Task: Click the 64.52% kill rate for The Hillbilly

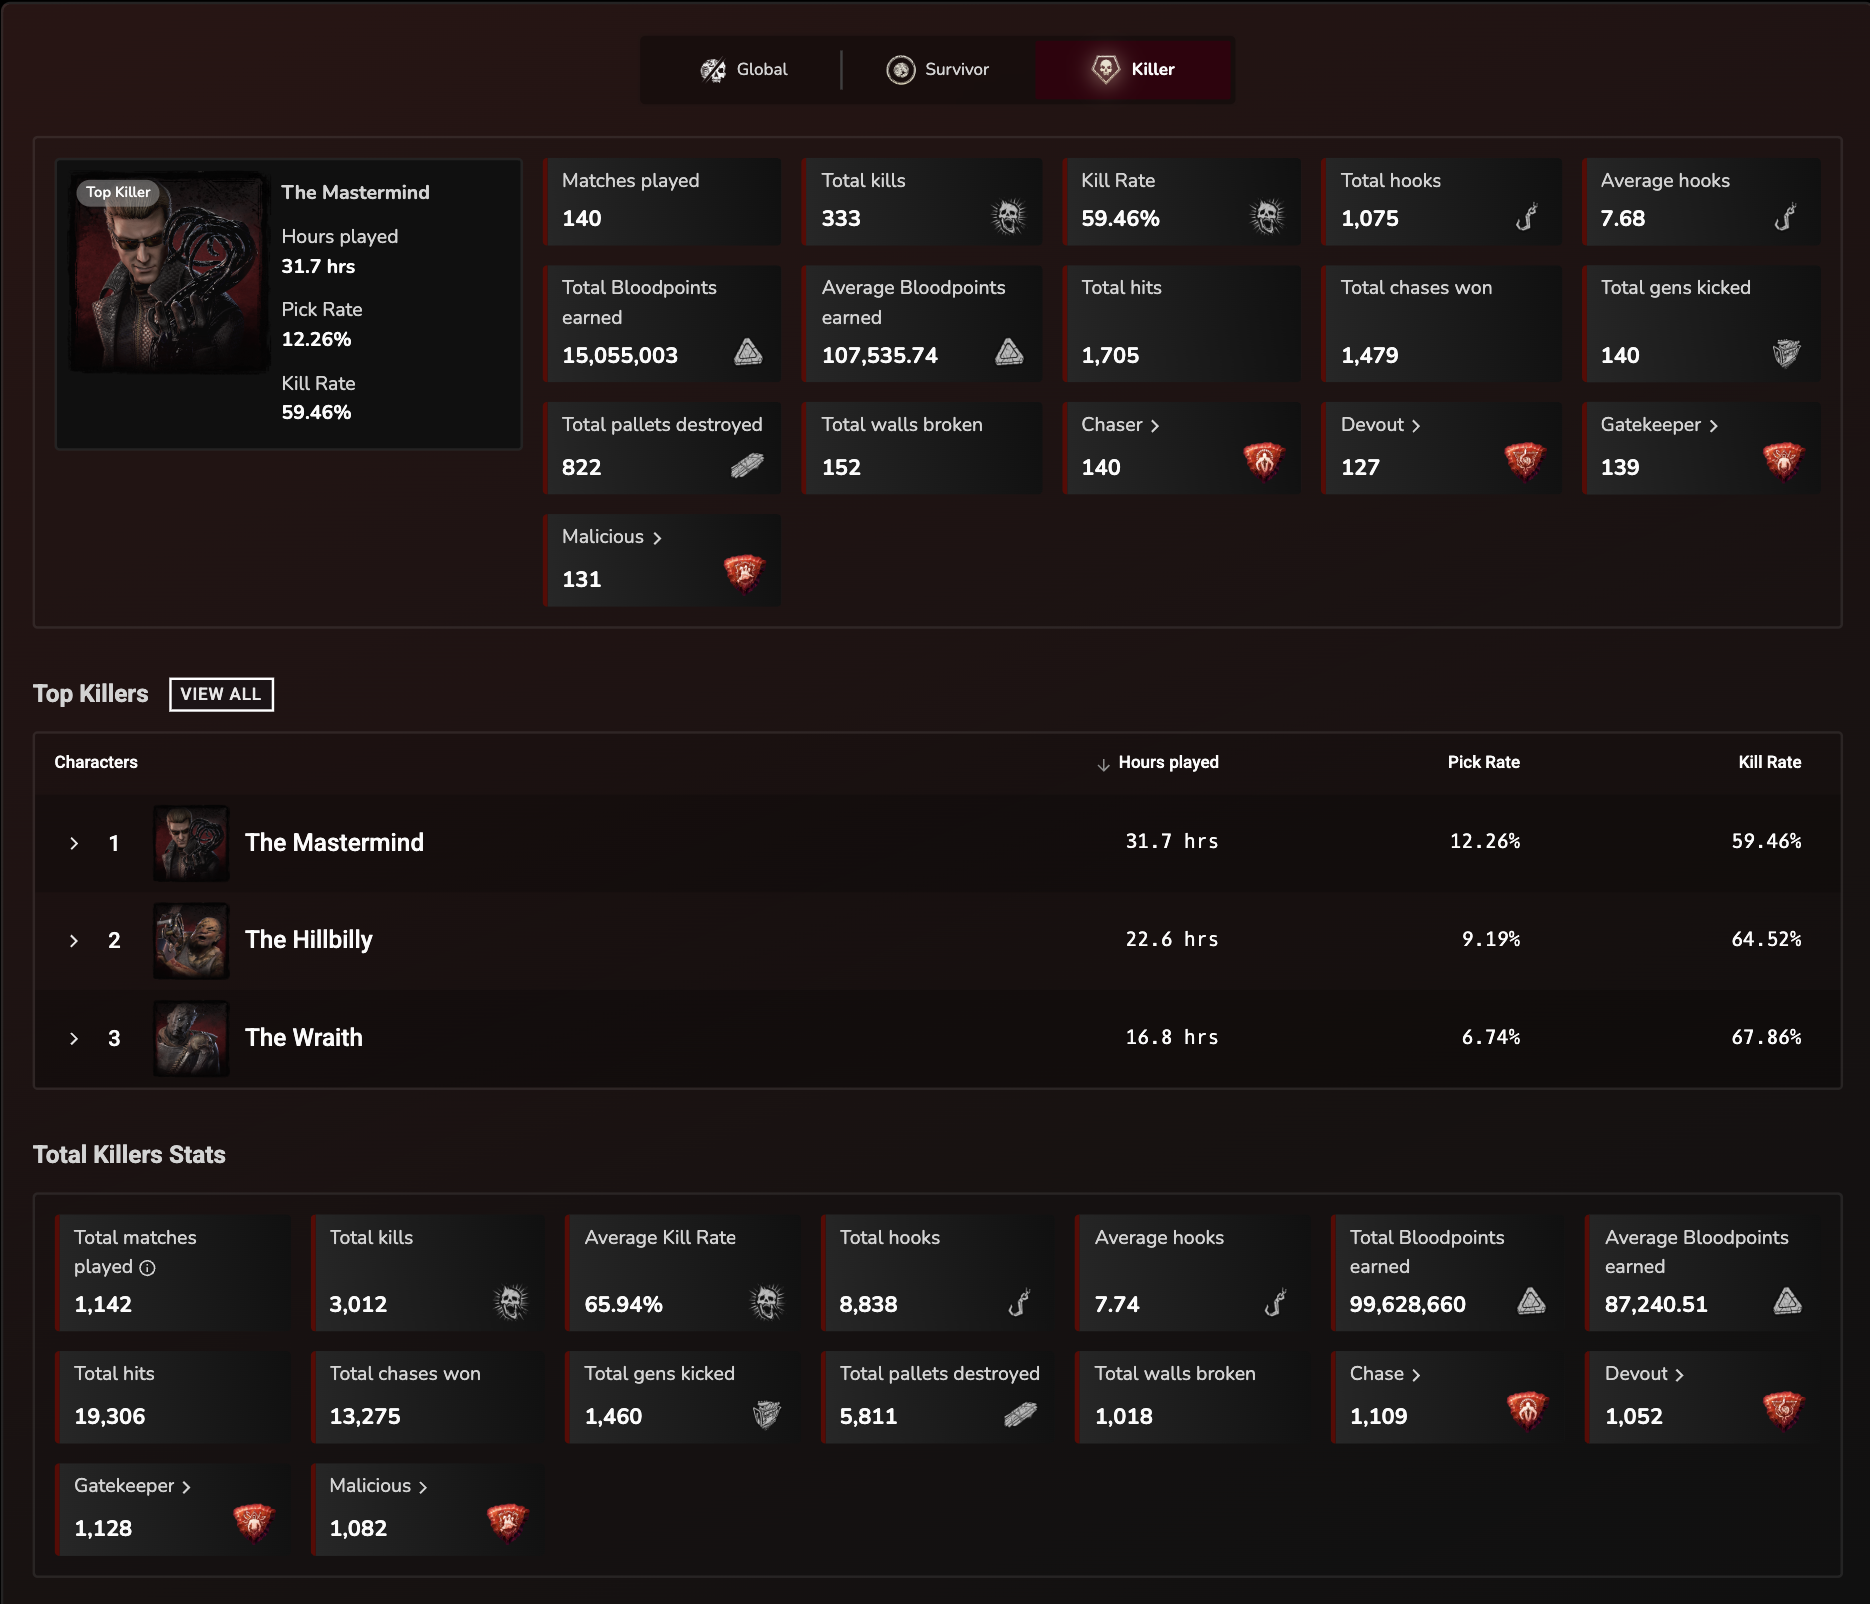Action: (x=1766, y=940)
